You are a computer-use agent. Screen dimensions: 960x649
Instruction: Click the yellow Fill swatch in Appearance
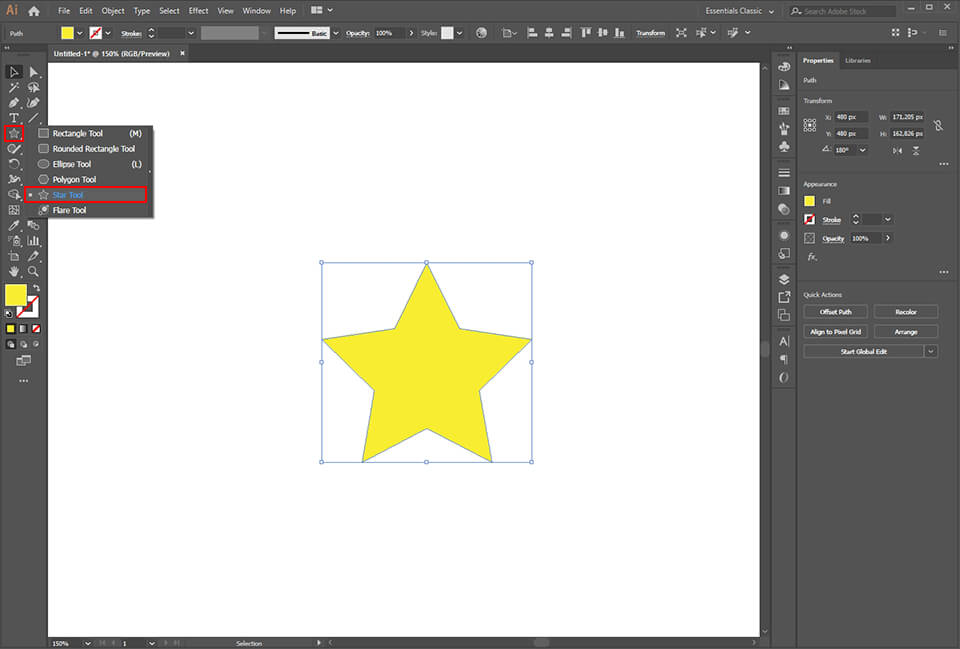[809, 200]
